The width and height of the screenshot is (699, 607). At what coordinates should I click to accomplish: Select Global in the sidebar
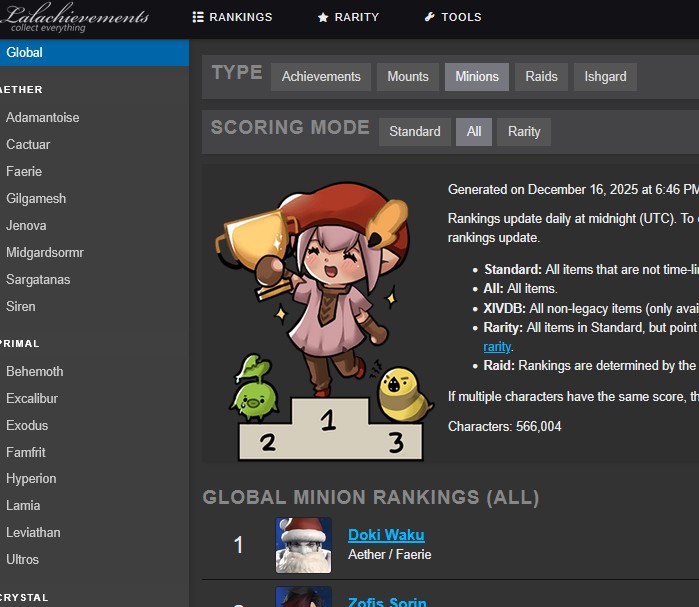(x=94, y=53)
